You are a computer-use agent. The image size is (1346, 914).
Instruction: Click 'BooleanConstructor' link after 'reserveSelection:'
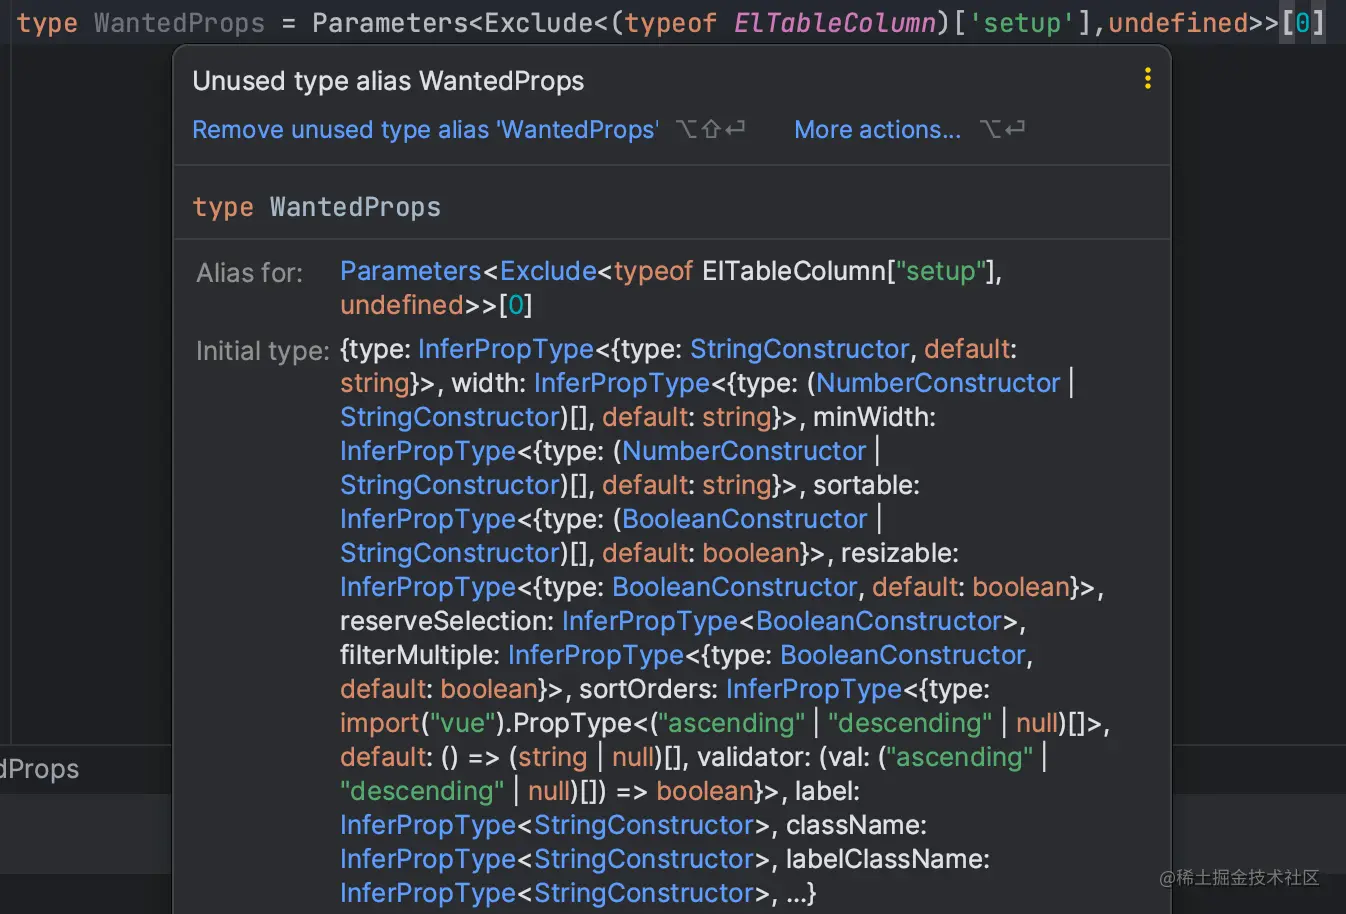(879, 621)
